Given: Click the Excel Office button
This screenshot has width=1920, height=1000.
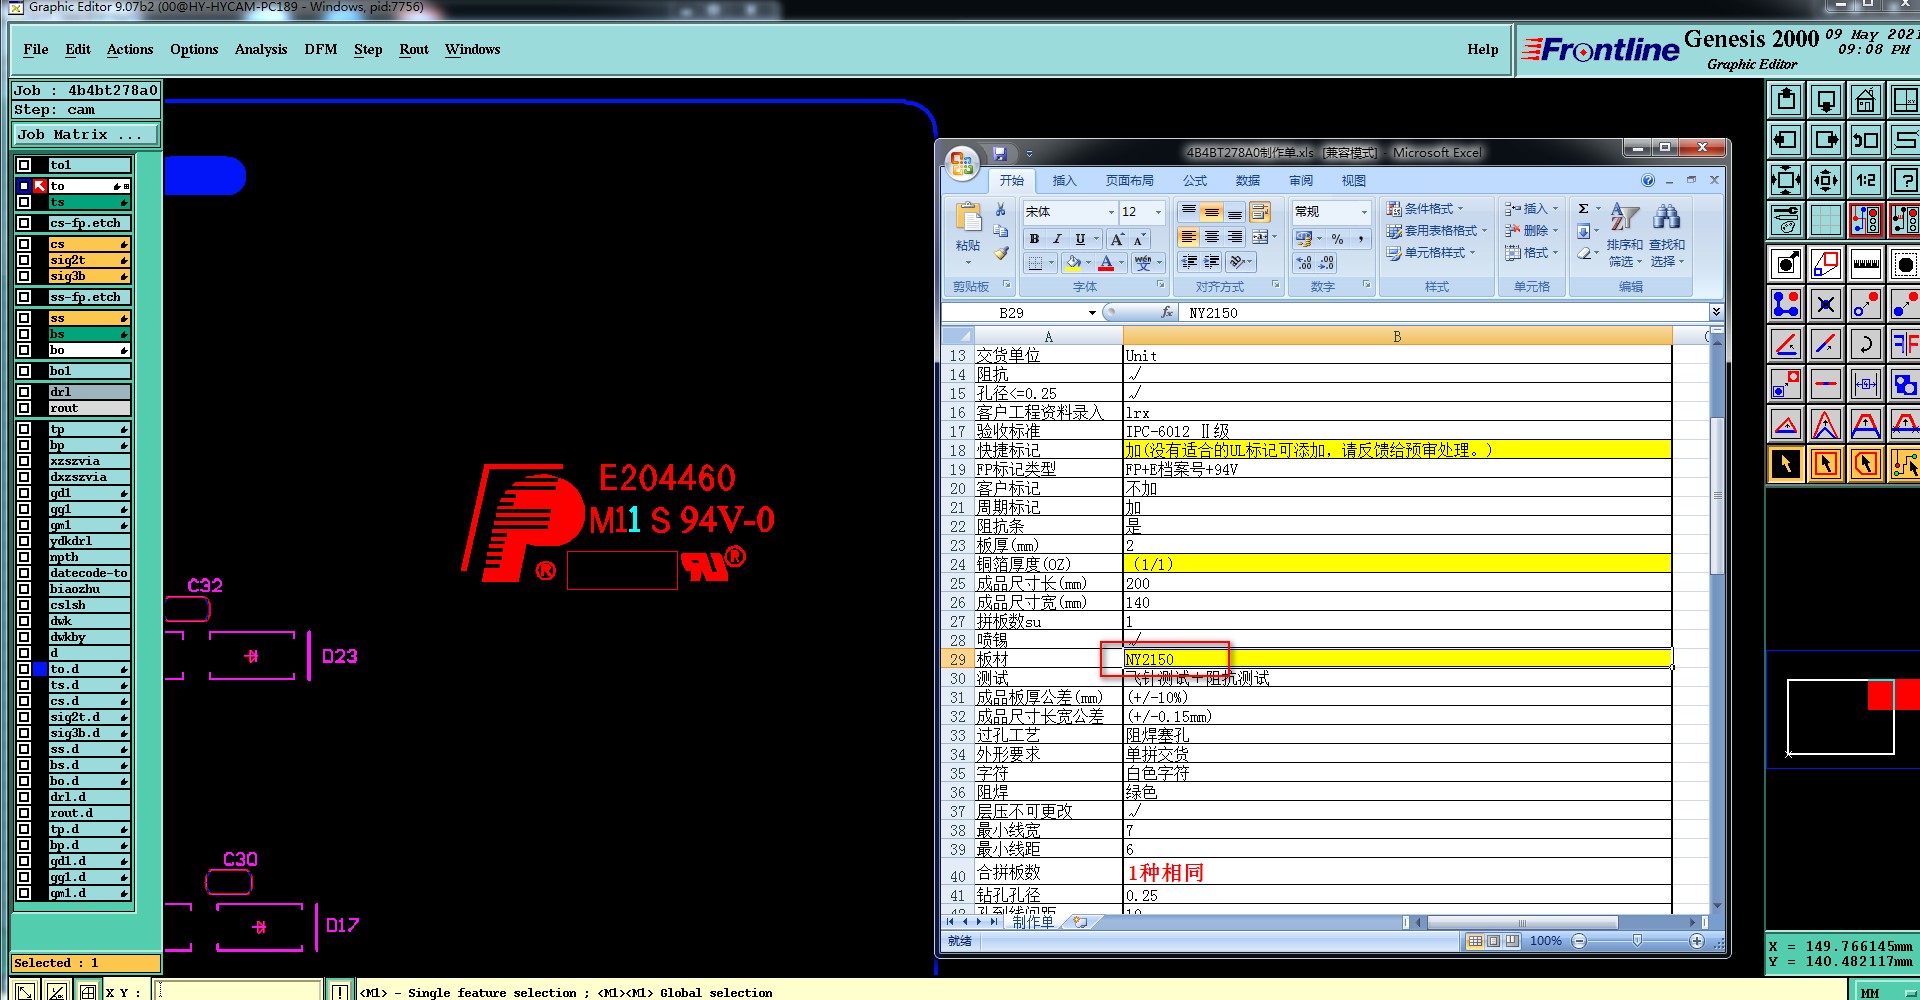Looking at the screenshot, I should pos(962,162).
